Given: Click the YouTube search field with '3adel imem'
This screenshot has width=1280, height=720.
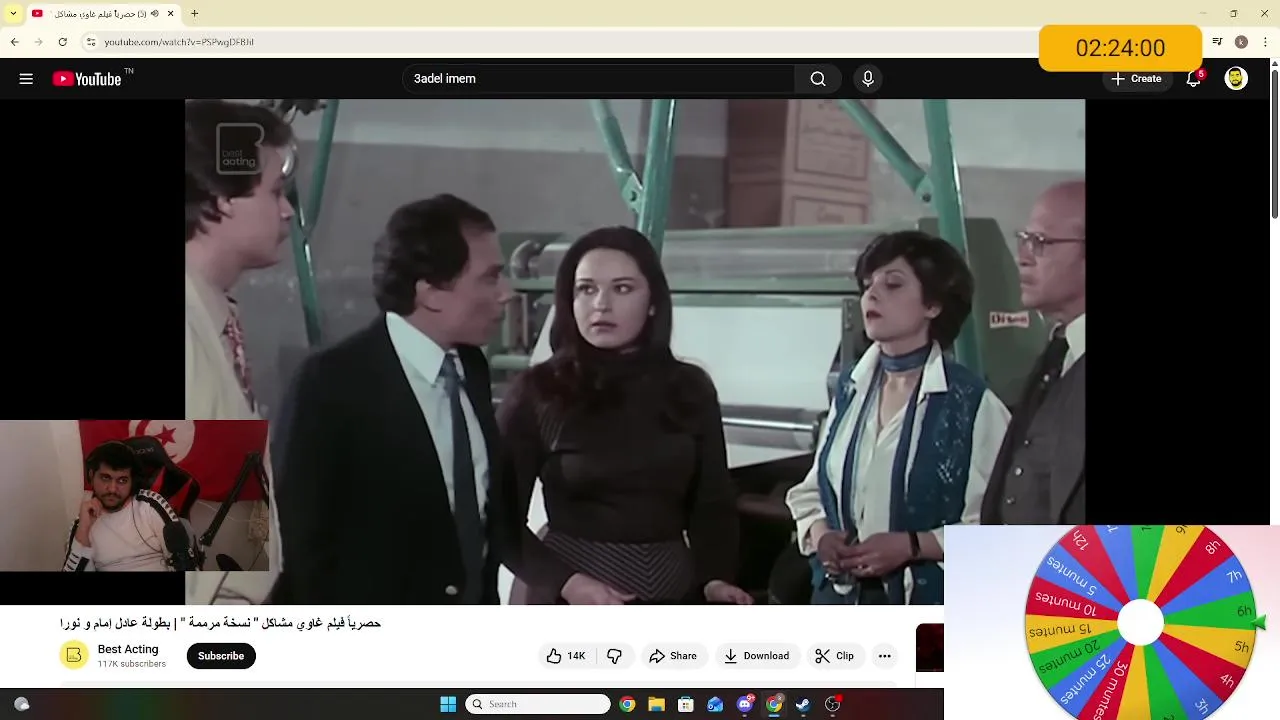Looking at the screenshot, I should click(x=598, y=79).
